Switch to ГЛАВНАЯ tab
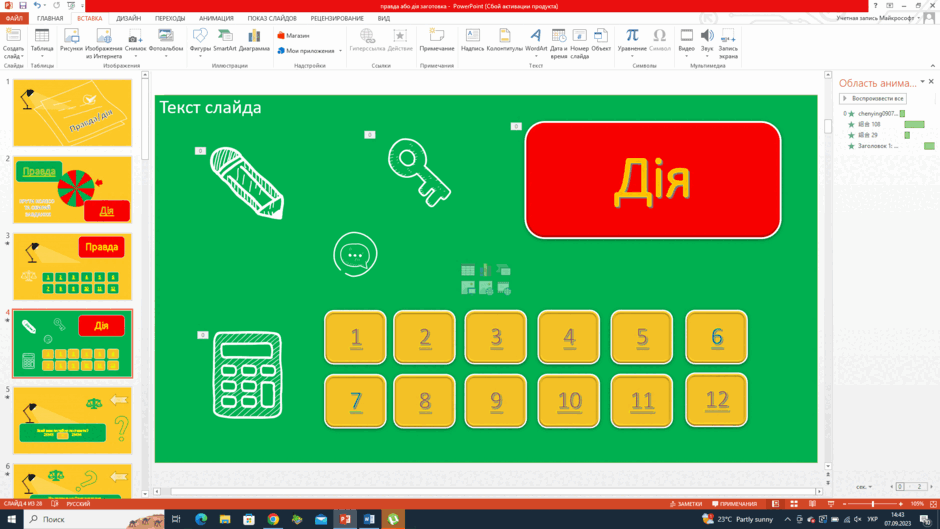Viewport: 940px width, 529px height. pos(50,19)
